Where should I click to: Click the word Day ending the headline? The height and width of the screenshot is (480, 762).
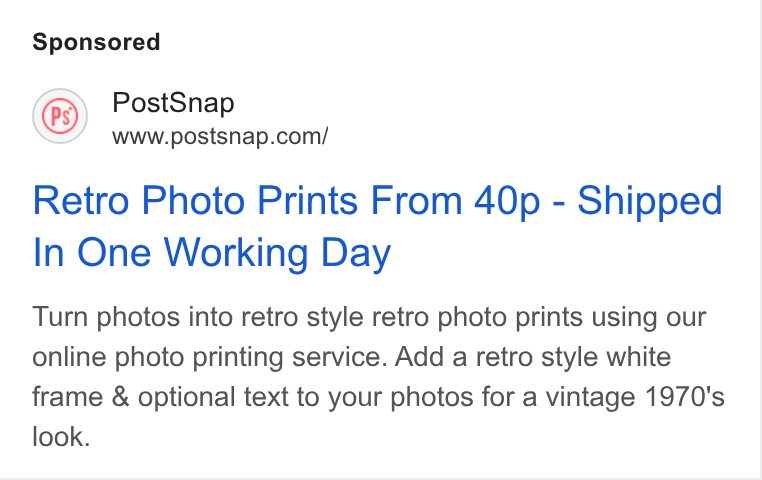(356, 254)
